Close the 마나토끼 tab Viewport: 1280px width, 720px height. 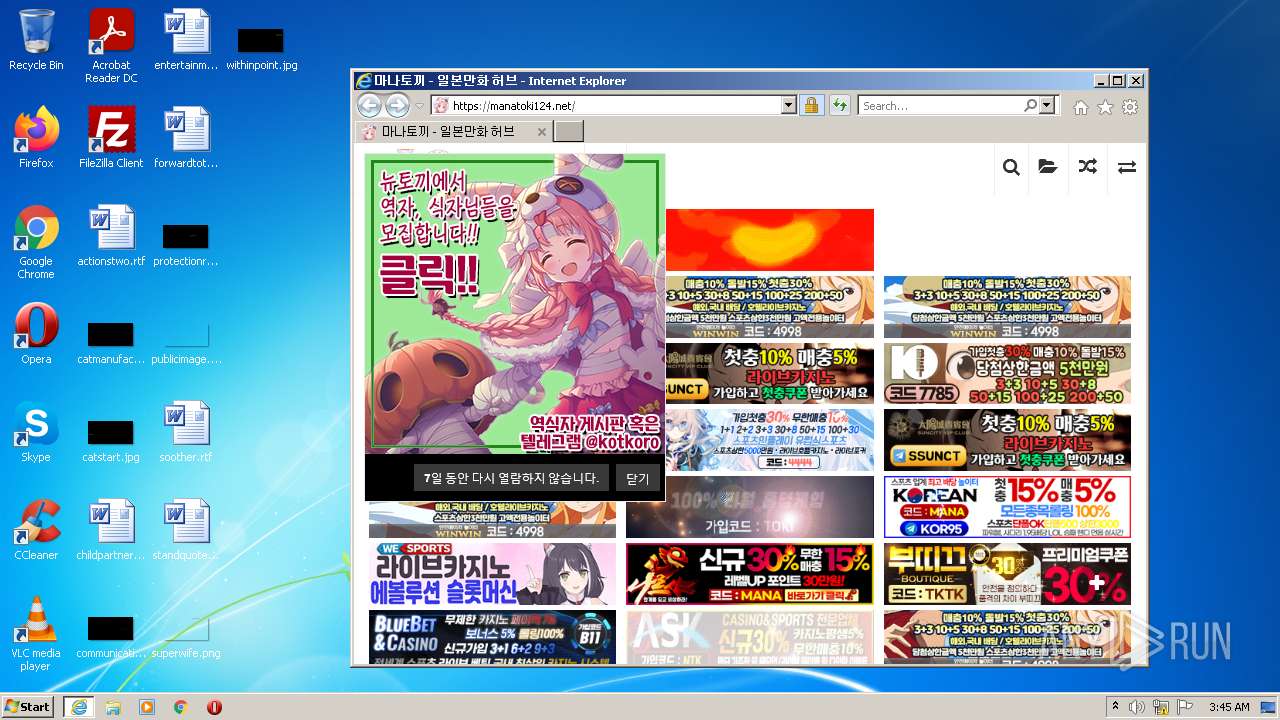(542, 131)
